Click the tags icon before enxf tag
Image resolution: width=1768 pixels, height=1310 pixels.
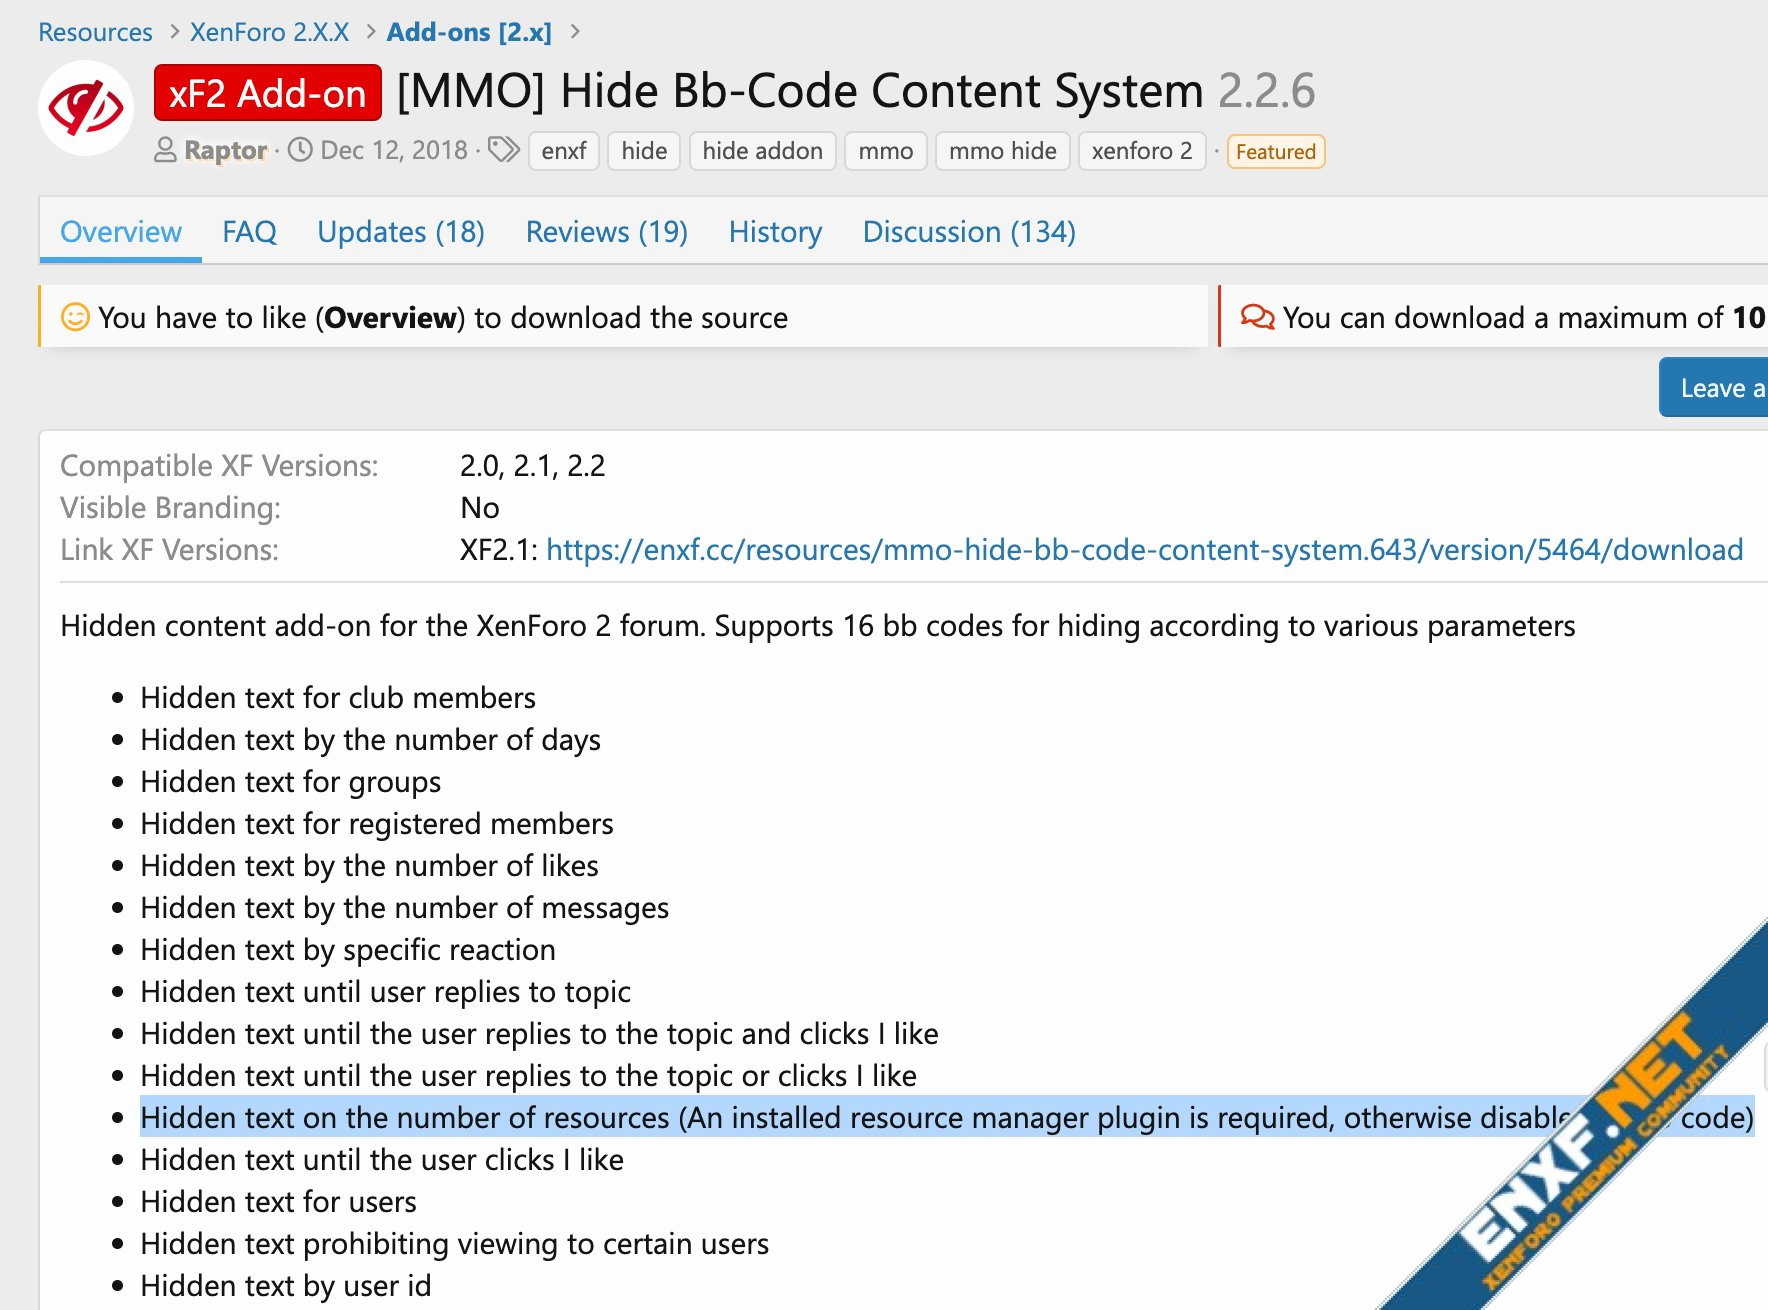(x=504, y=150)
